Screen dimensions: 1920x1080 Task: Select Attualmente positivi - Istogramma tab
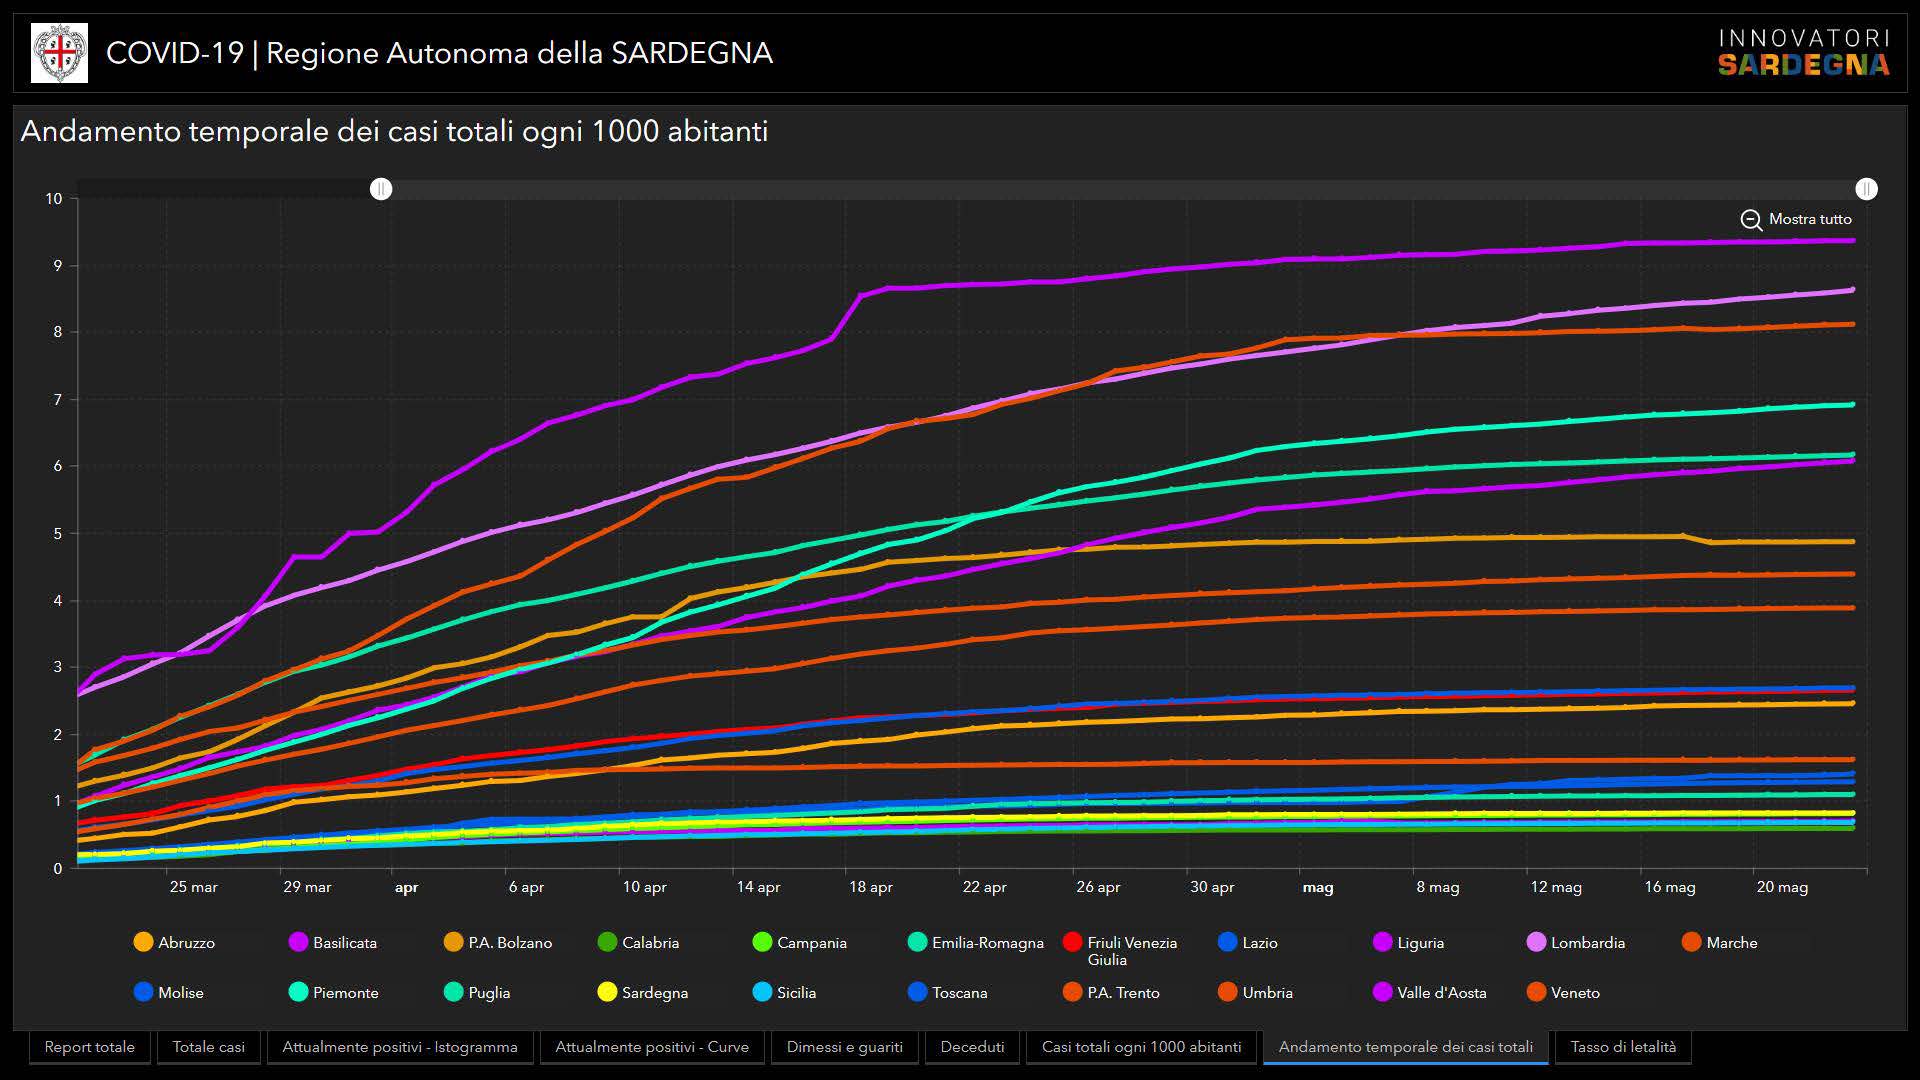[400, 1047]
